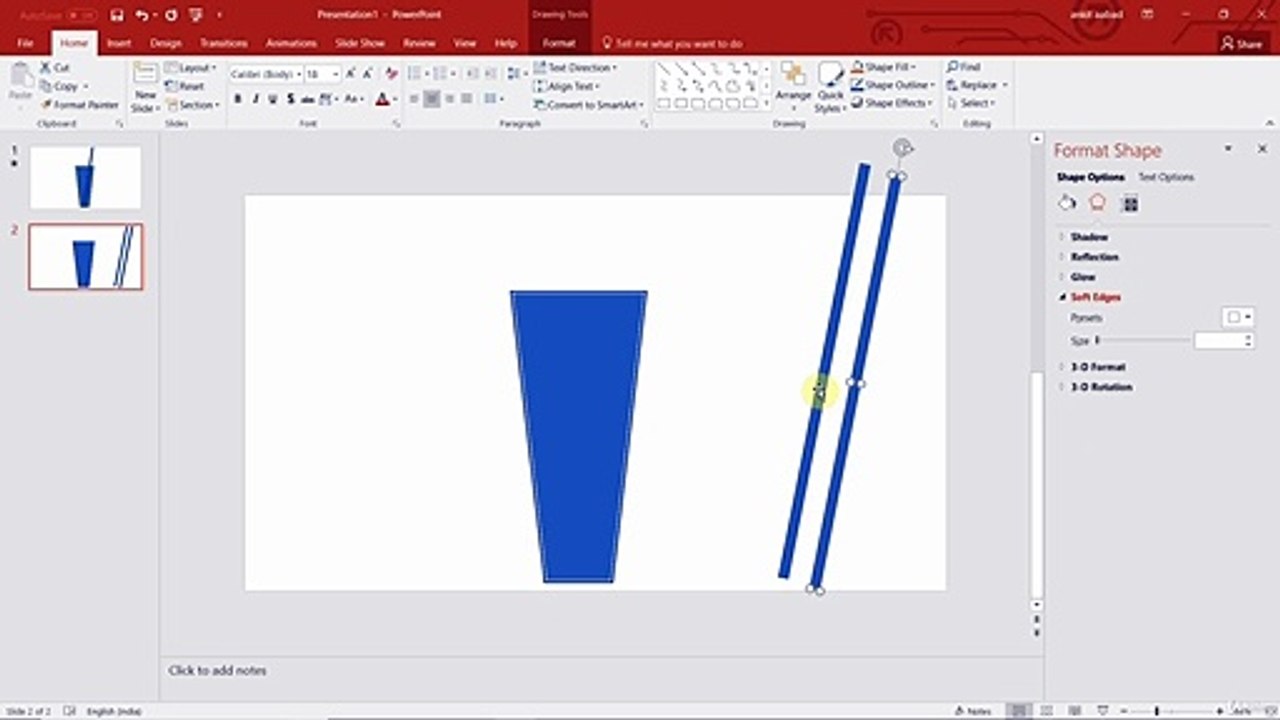
Task: Open the Arrange menu
Action: coord(793,88)
